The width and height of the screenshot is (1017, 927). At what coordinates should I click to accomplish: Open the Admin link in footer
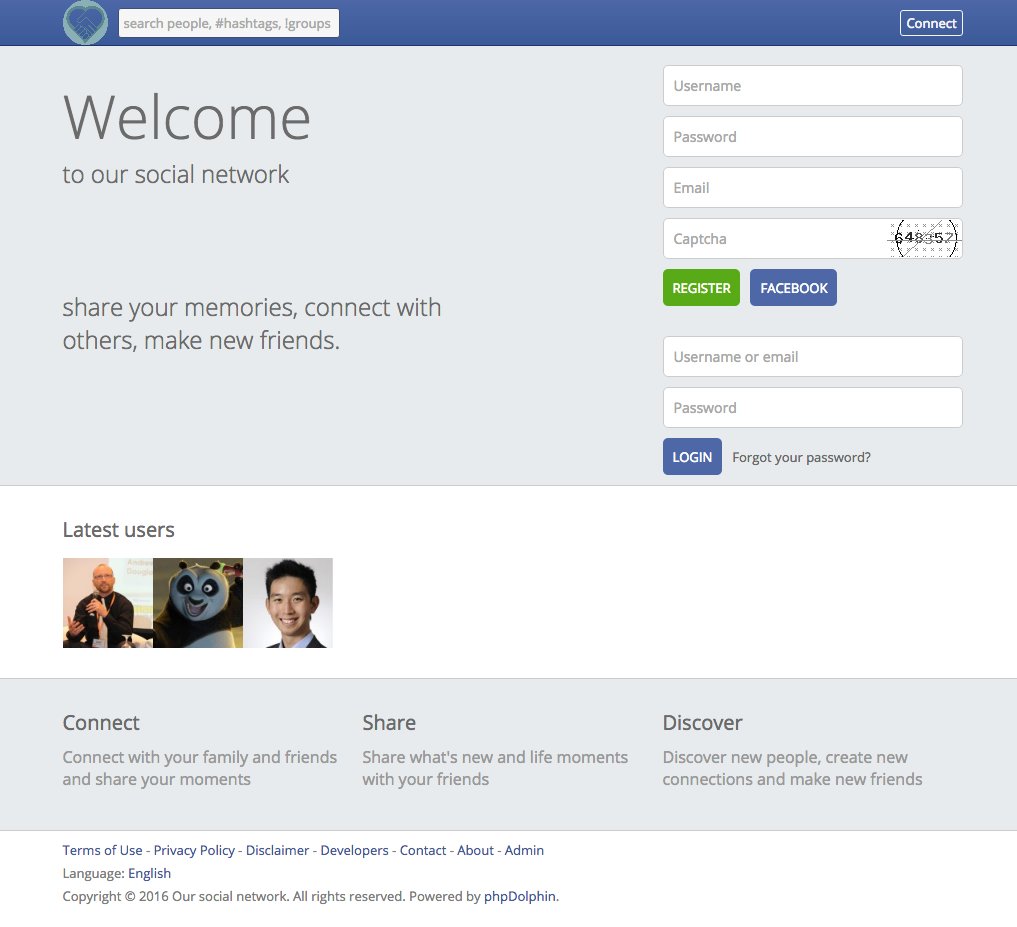[524, 850]
